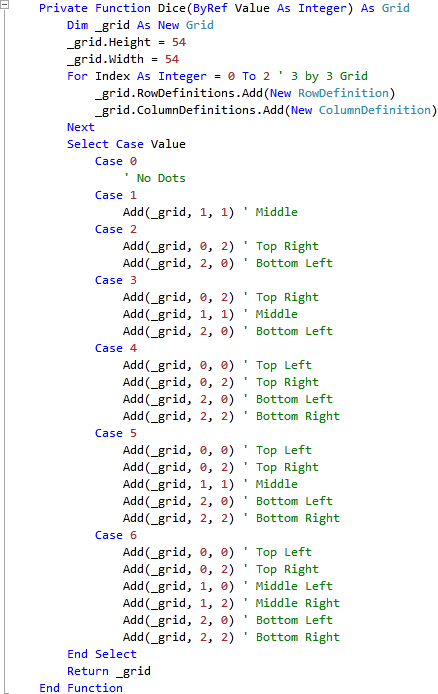This screenshot has width=438, height=694.
Task: Click the RowDefinitions.Add line
Action: coord(245,93)
